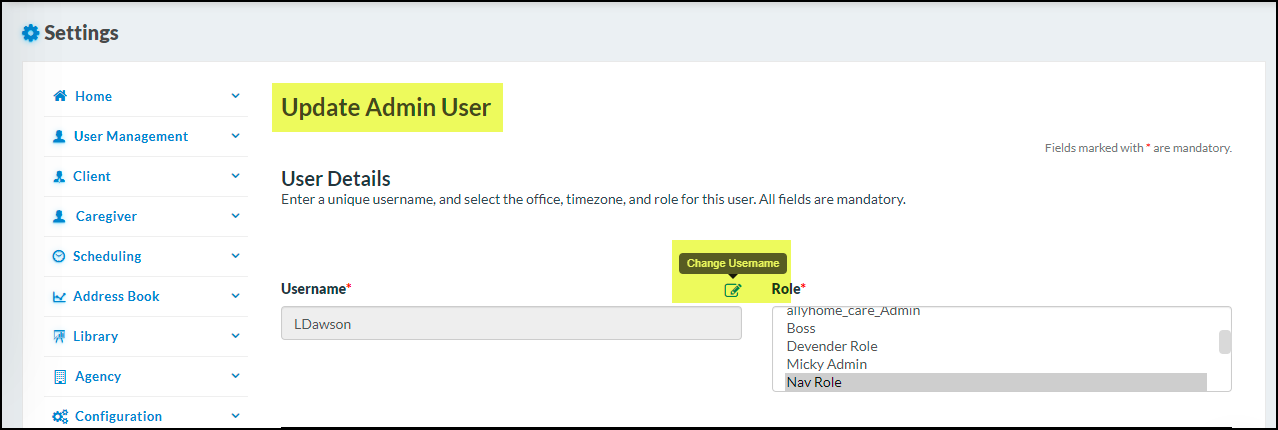The width and height of the screenshot is (1278, 430).
Task: Select Devender Role in the Role list
Action: [831, 346]
